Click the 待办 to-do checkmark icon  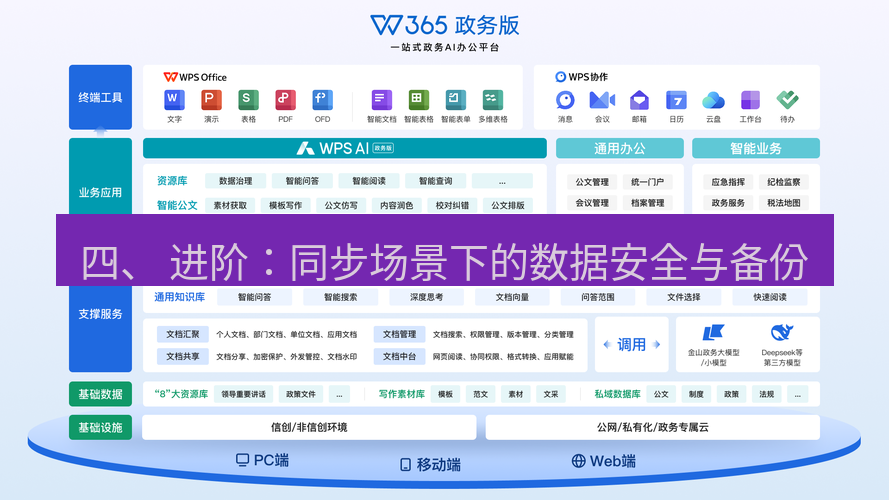coord(788,100)
